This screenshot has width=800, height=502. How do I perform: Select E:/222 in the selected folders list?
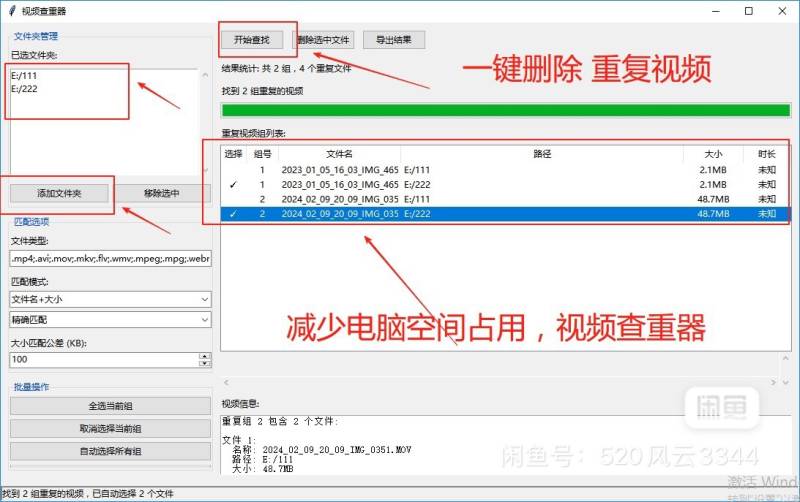24,89
